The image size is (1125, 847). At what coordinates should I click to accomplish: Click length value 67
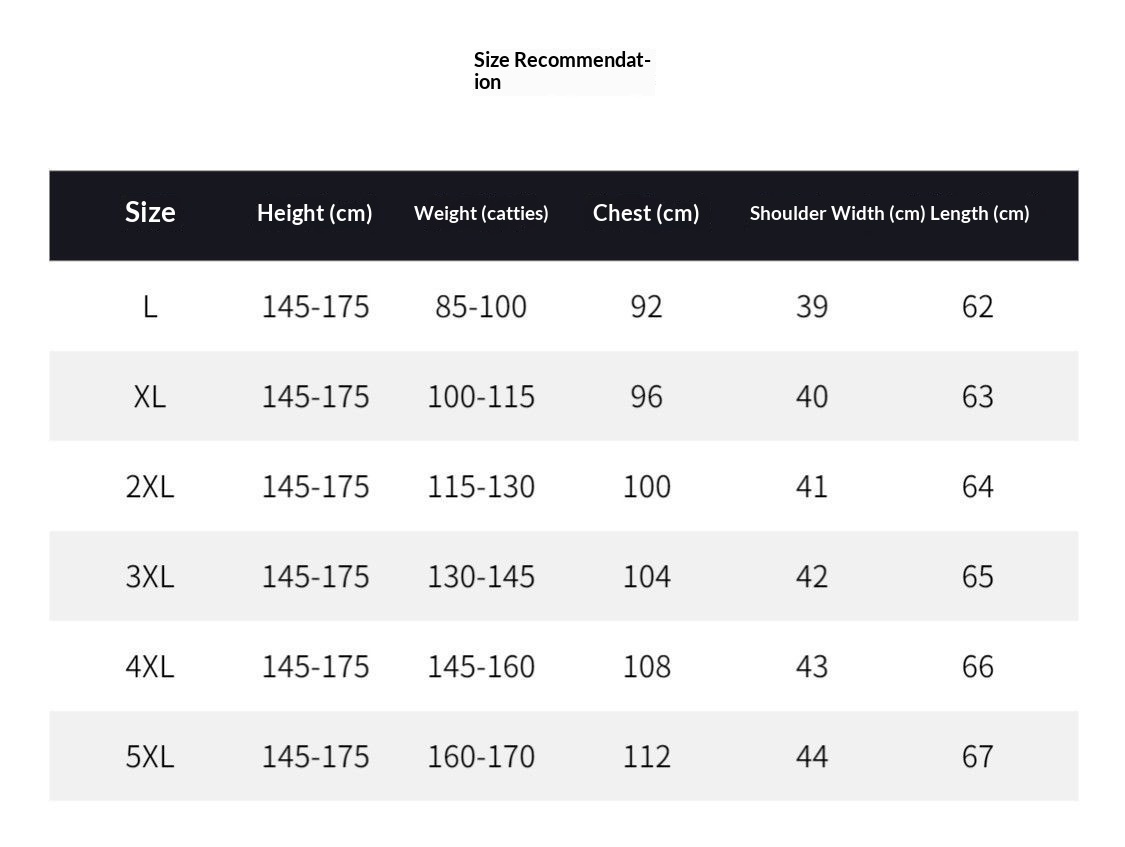click(x=977, y=756)
